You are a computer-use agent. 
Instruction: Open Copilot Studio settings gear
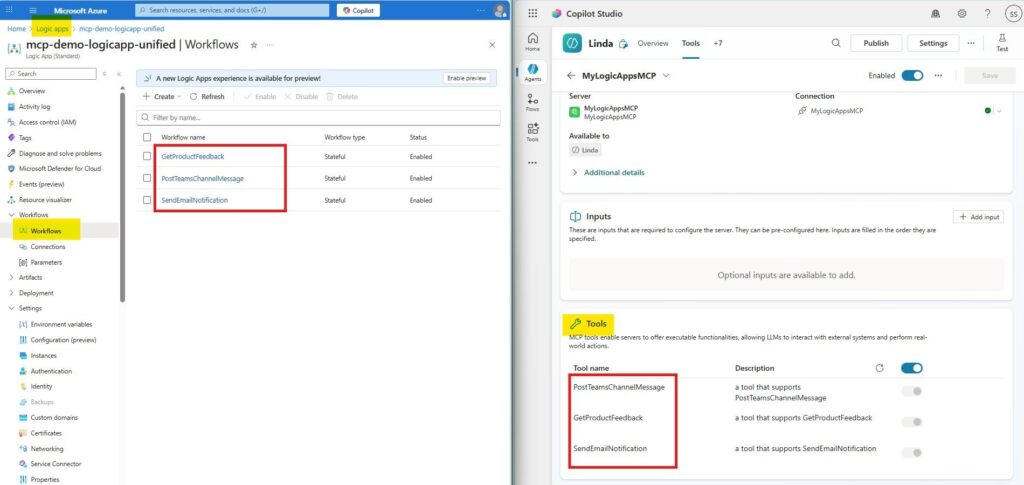point(962,14)
